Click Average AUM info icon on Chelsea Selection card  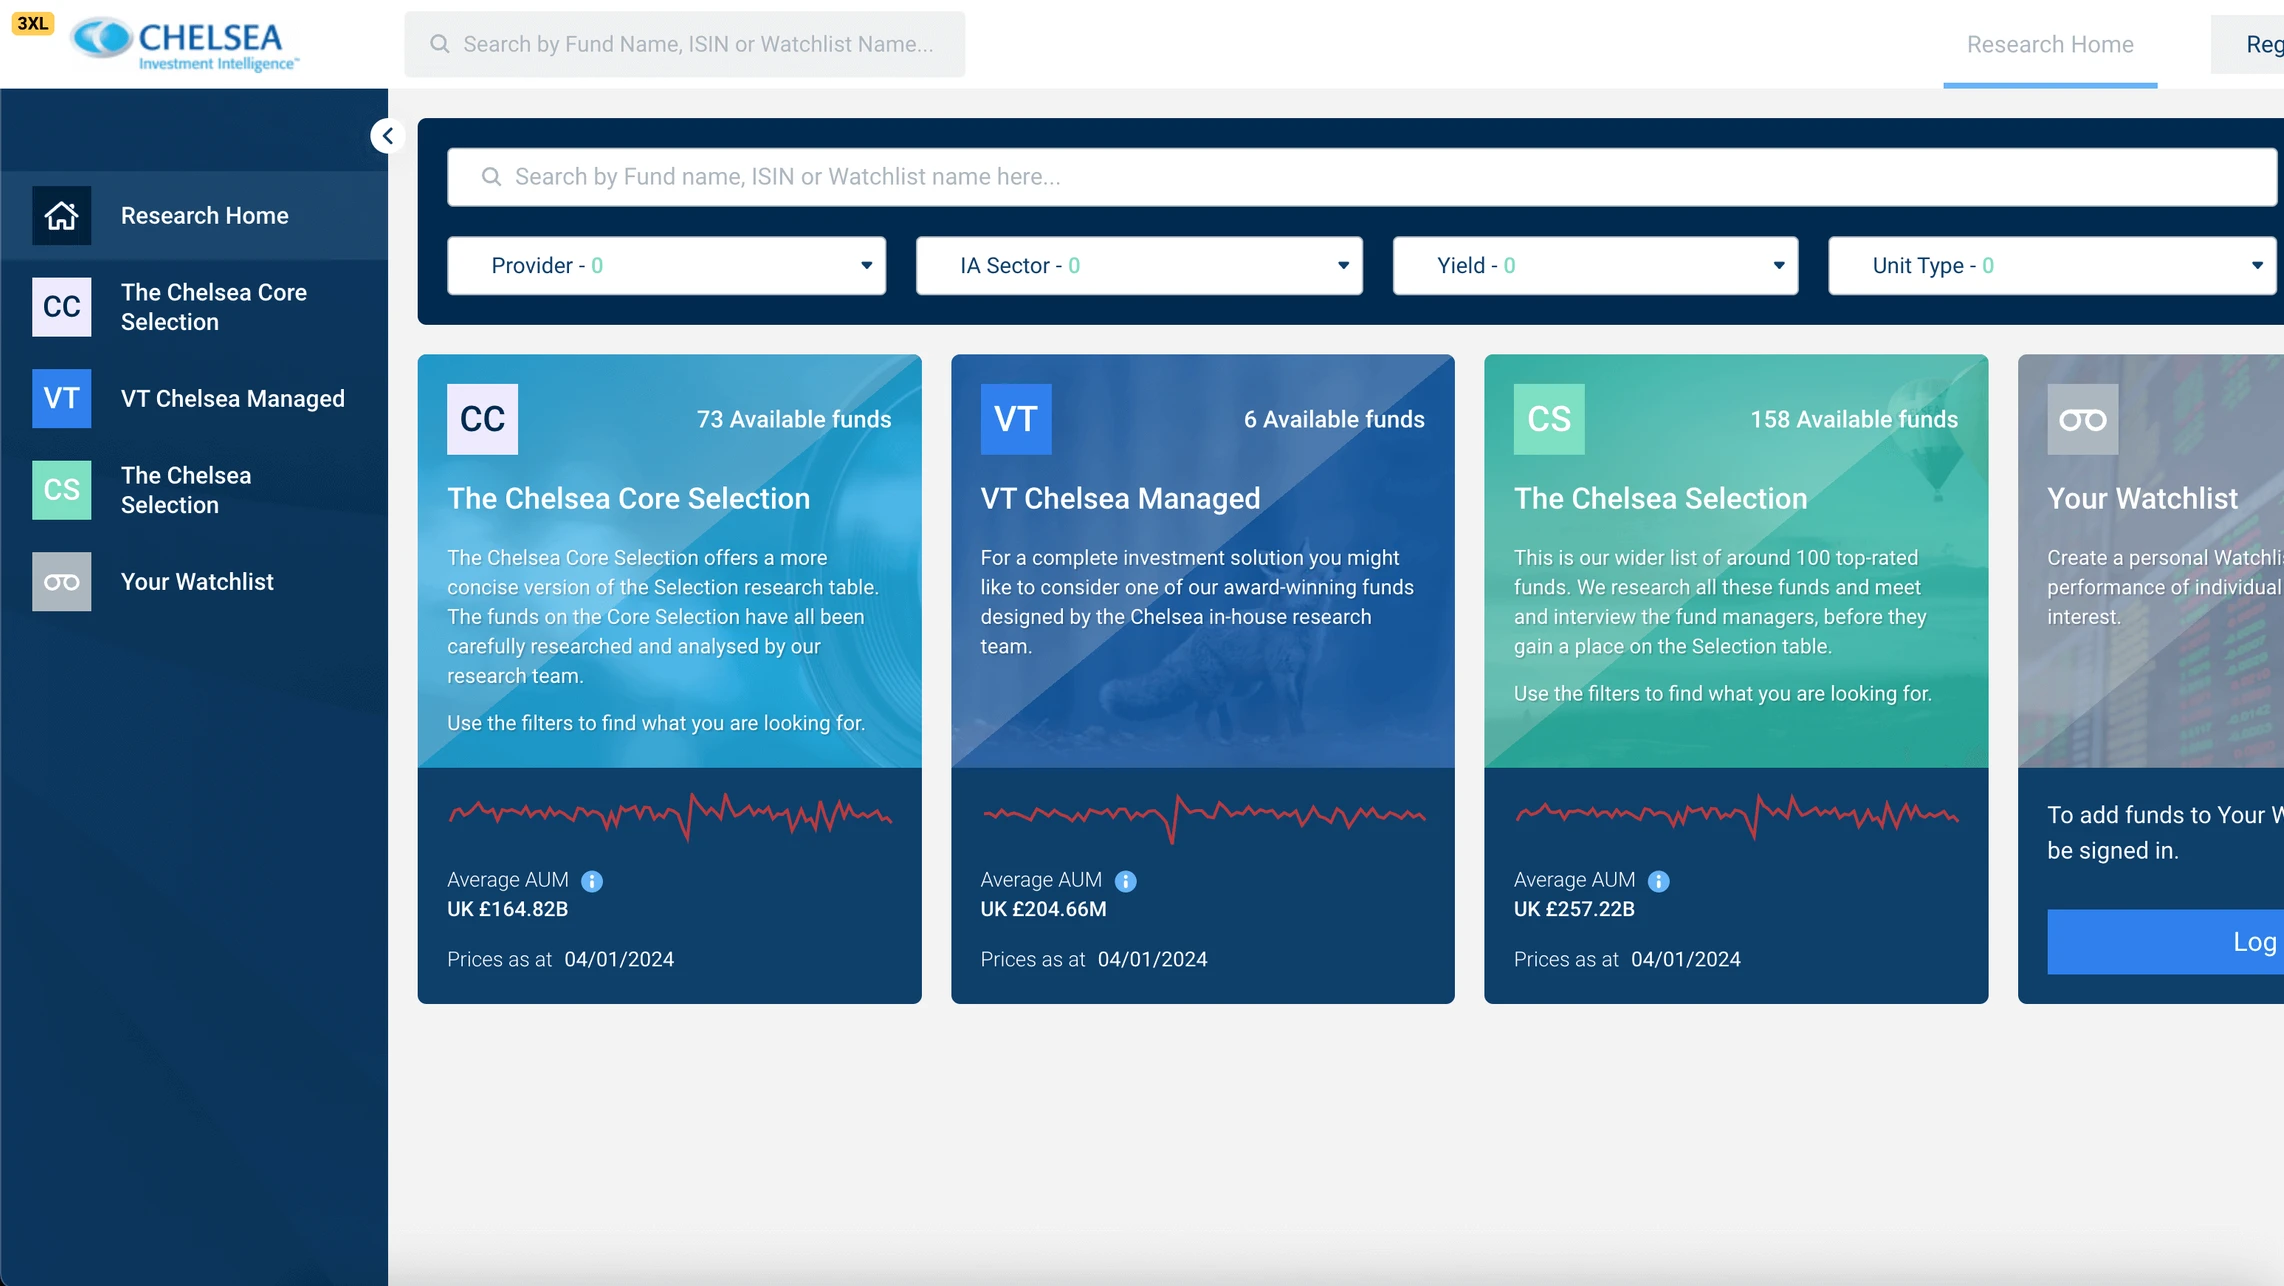point(1659,881)
